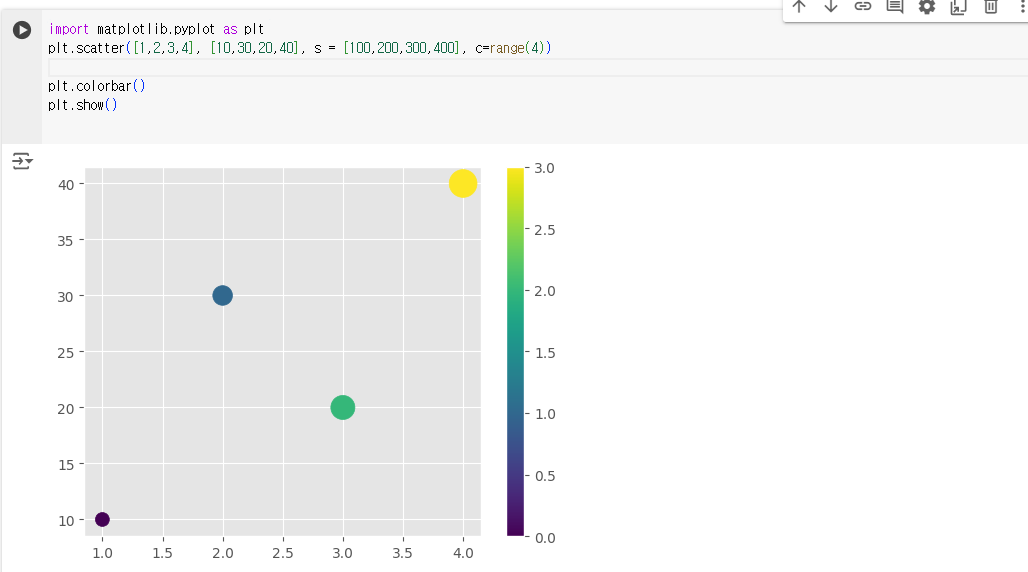
Task: Move the cell down with the down arrow
Action: click(831, 7)
